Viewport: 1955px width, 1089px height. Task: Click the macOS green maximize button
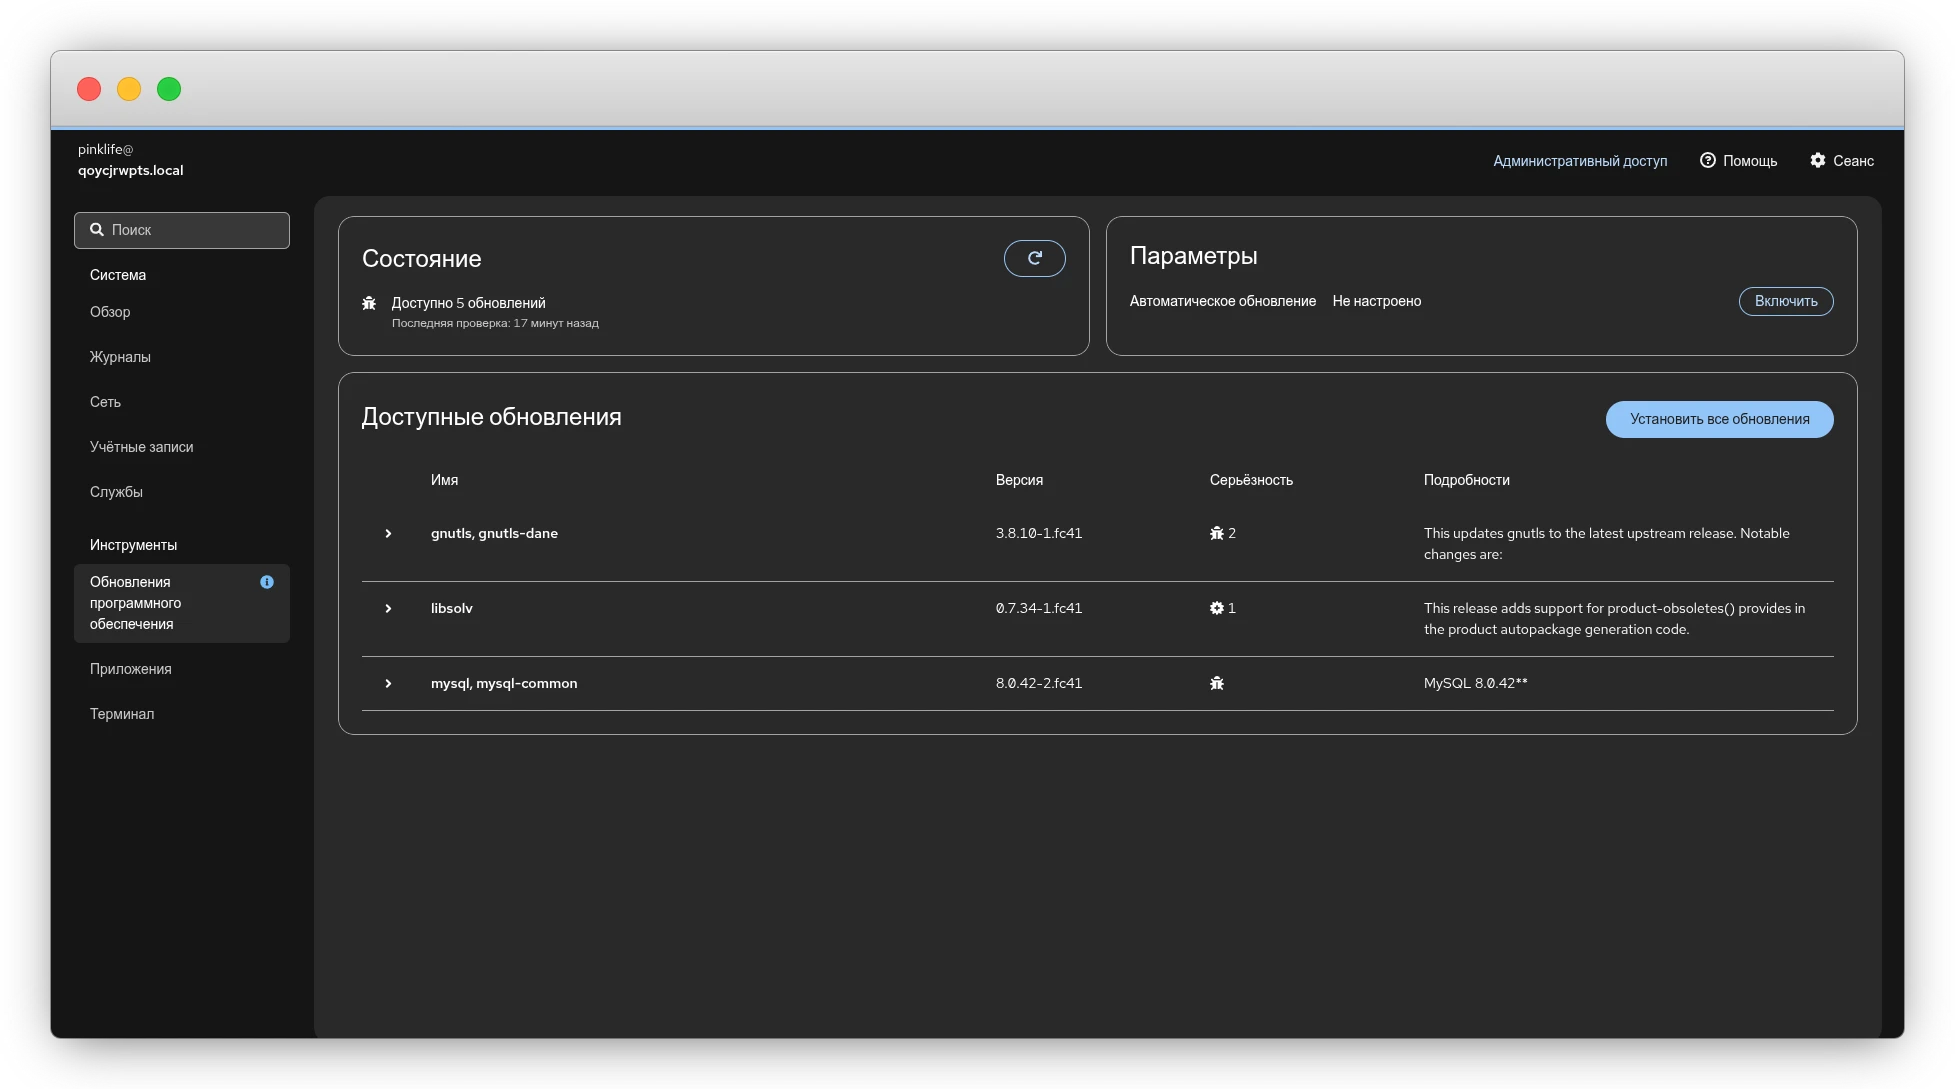point(169,89)
